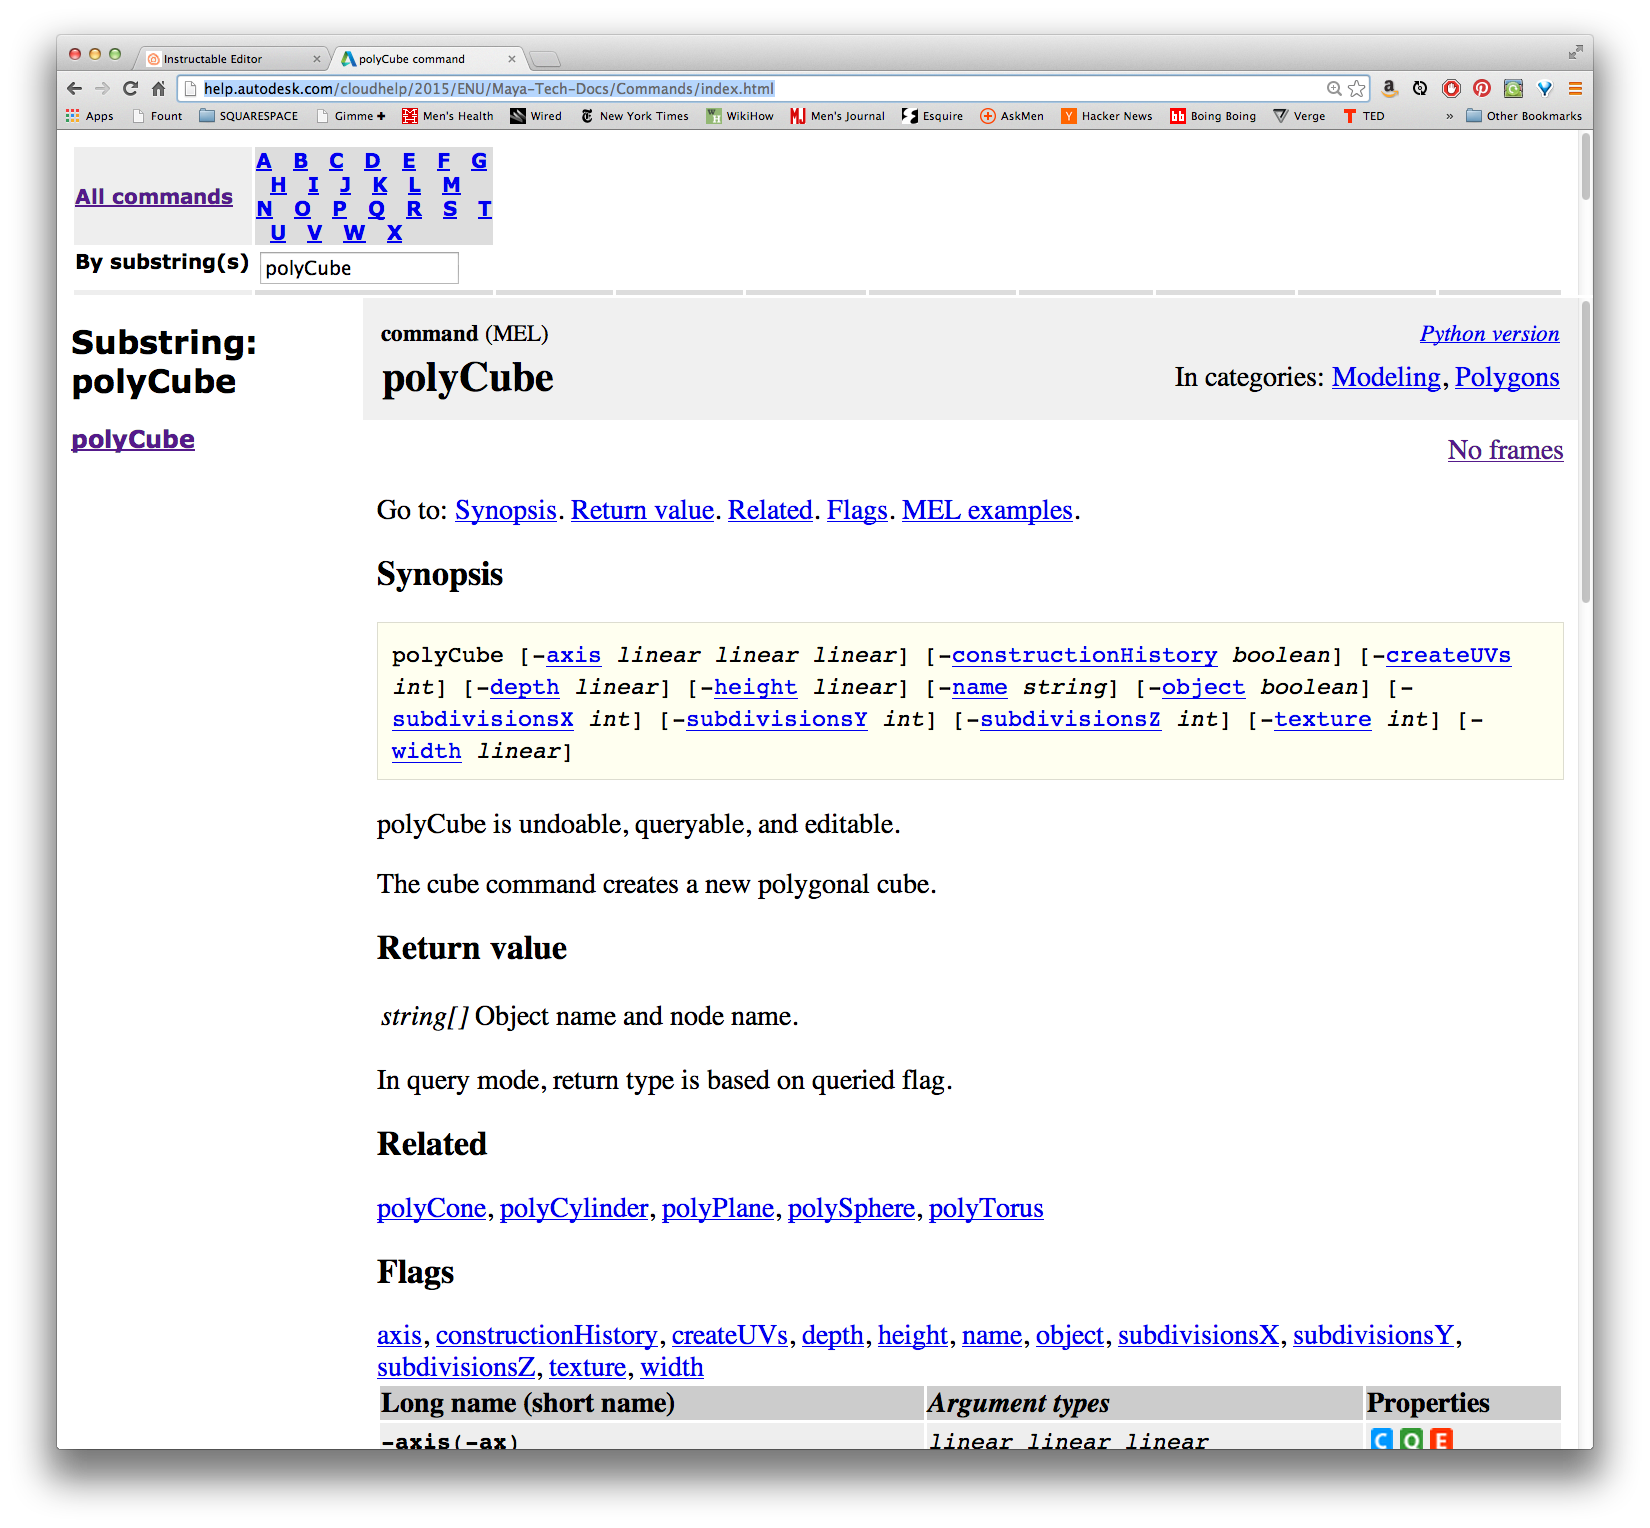Click the red stop-hand ad blocker icon
Viewport: 1650px width, 1528px height.
(x=1451, y=89)
